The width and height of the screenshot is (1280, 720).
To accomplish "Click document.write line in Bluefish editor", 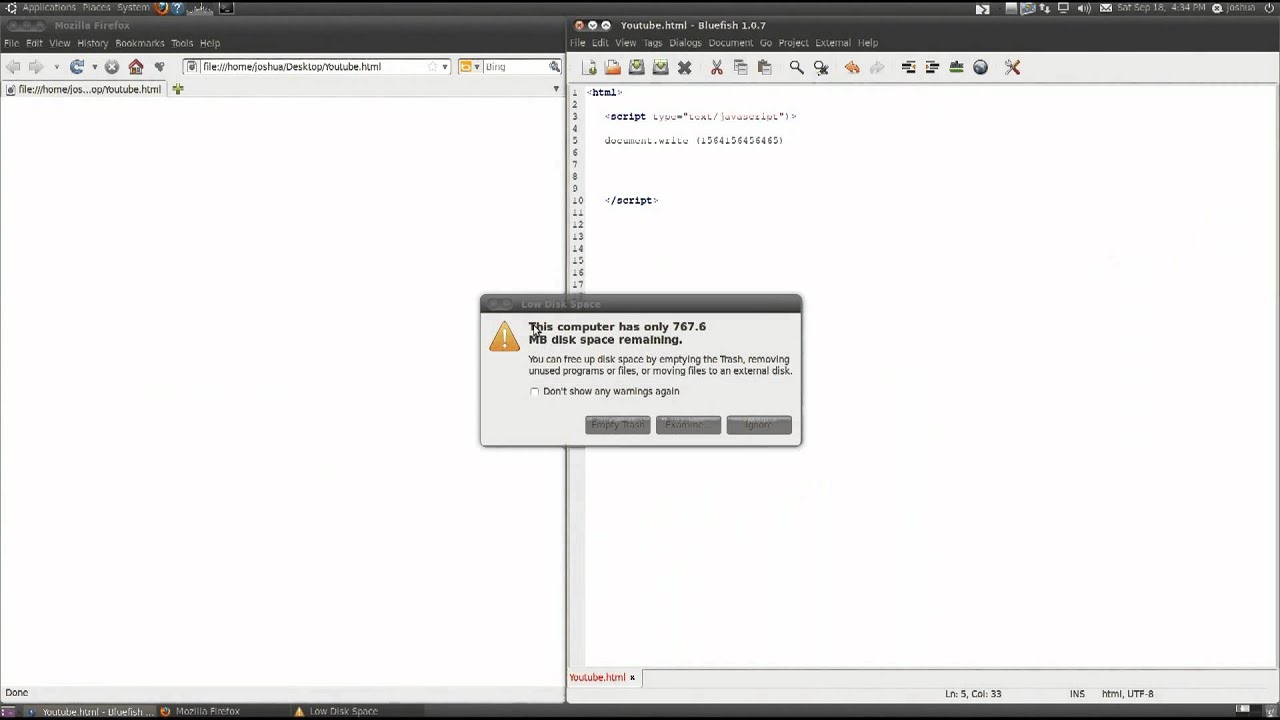I will pos(693,141).
